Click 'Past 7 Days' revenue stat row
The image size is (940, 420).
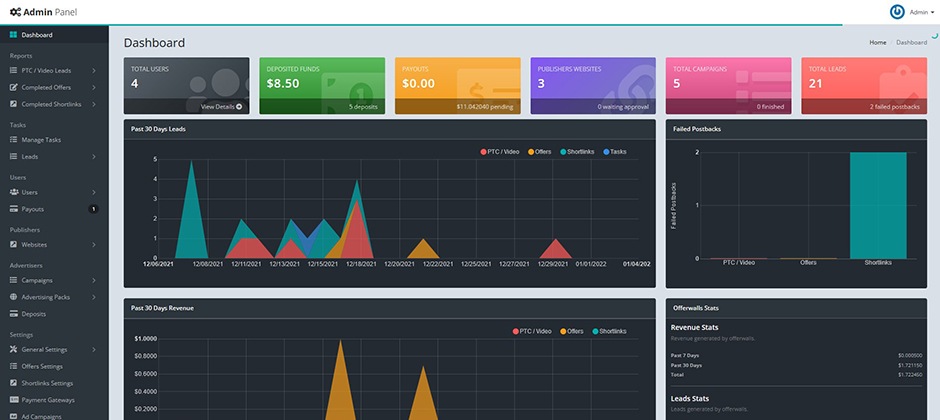click(x=796, y=355)
